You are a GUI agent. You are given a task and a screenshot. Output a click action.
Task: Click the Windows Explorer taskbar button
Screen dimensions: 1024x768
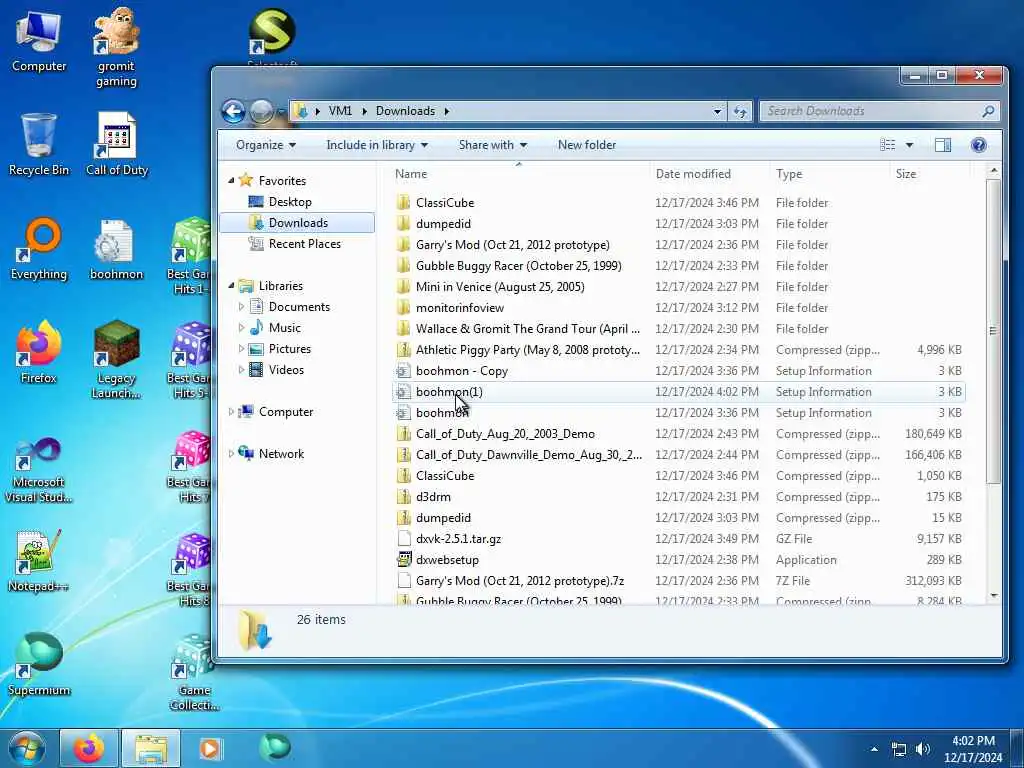tap(151, 748)
